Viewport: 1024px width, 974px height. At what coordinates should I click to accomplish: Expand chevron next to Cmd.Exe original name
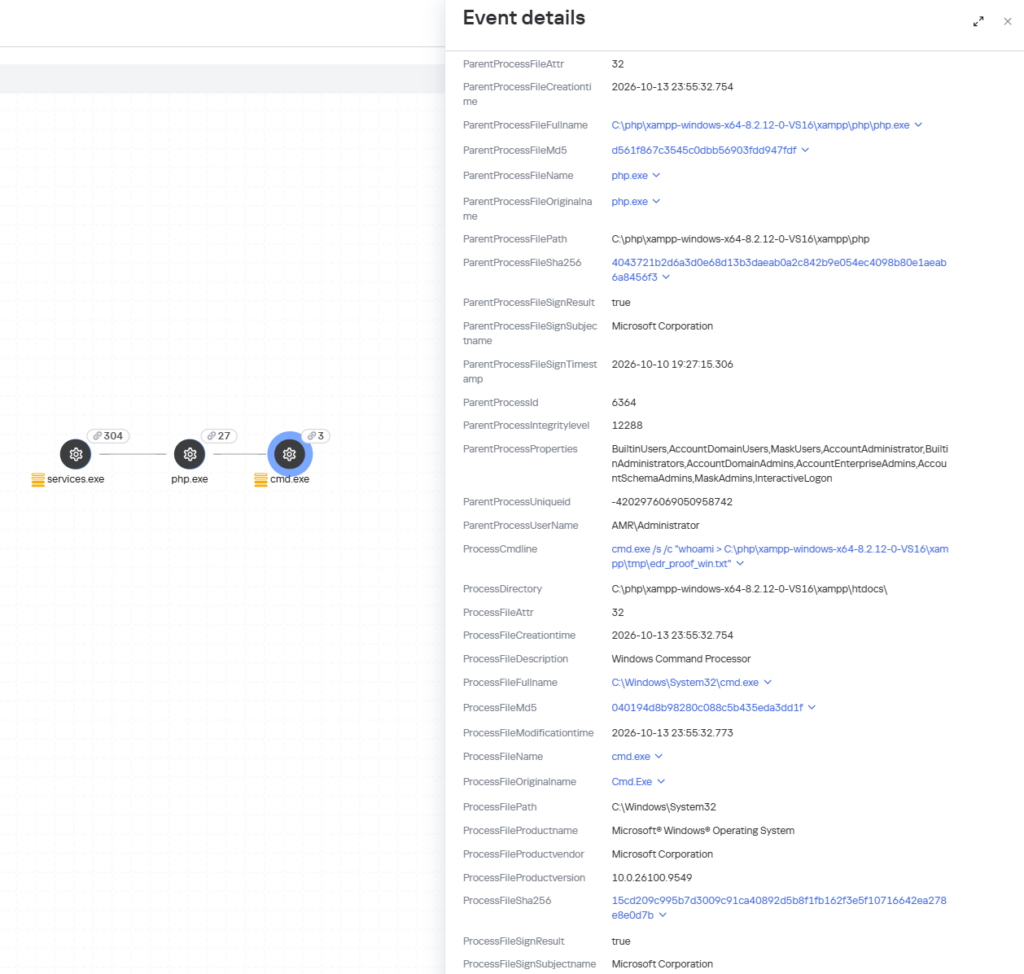pyautogui.click(x=661, y=781)
